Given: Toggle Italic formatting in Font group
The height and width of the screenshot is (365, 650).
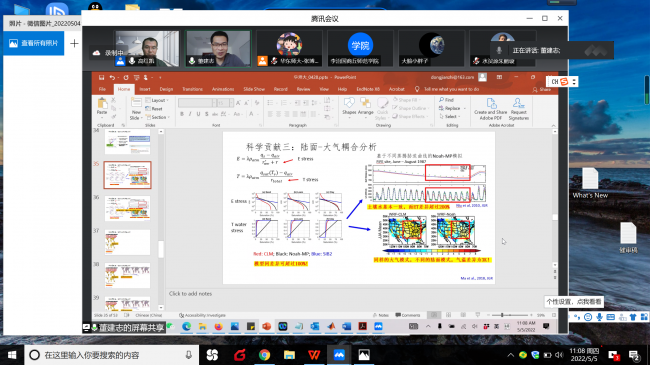Looking at the screenshot, I should 190,114.
